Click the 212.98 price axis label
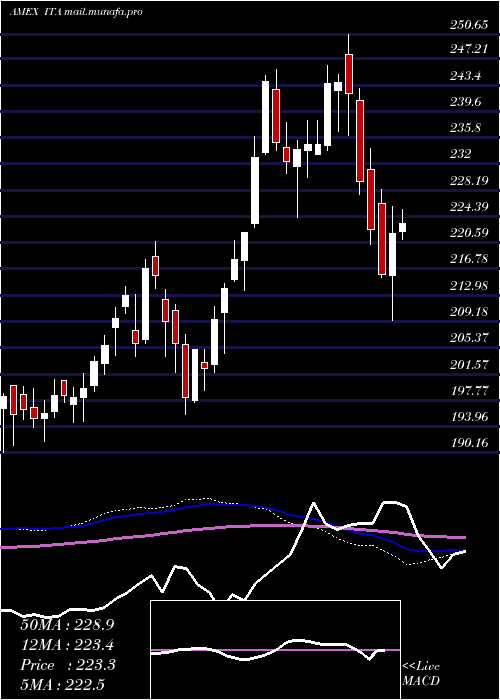The image size is (500, 700). pyautogui.click(x=469, y=285)
